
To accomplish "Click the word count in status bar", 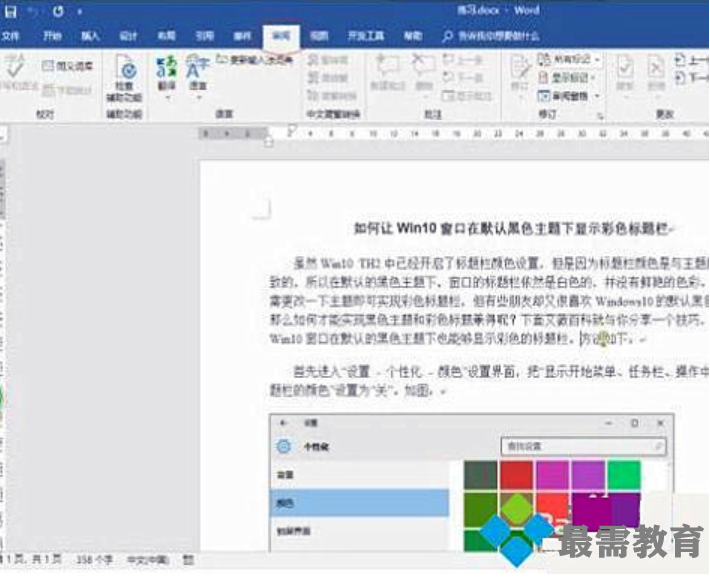I will [x=94, y=560].
